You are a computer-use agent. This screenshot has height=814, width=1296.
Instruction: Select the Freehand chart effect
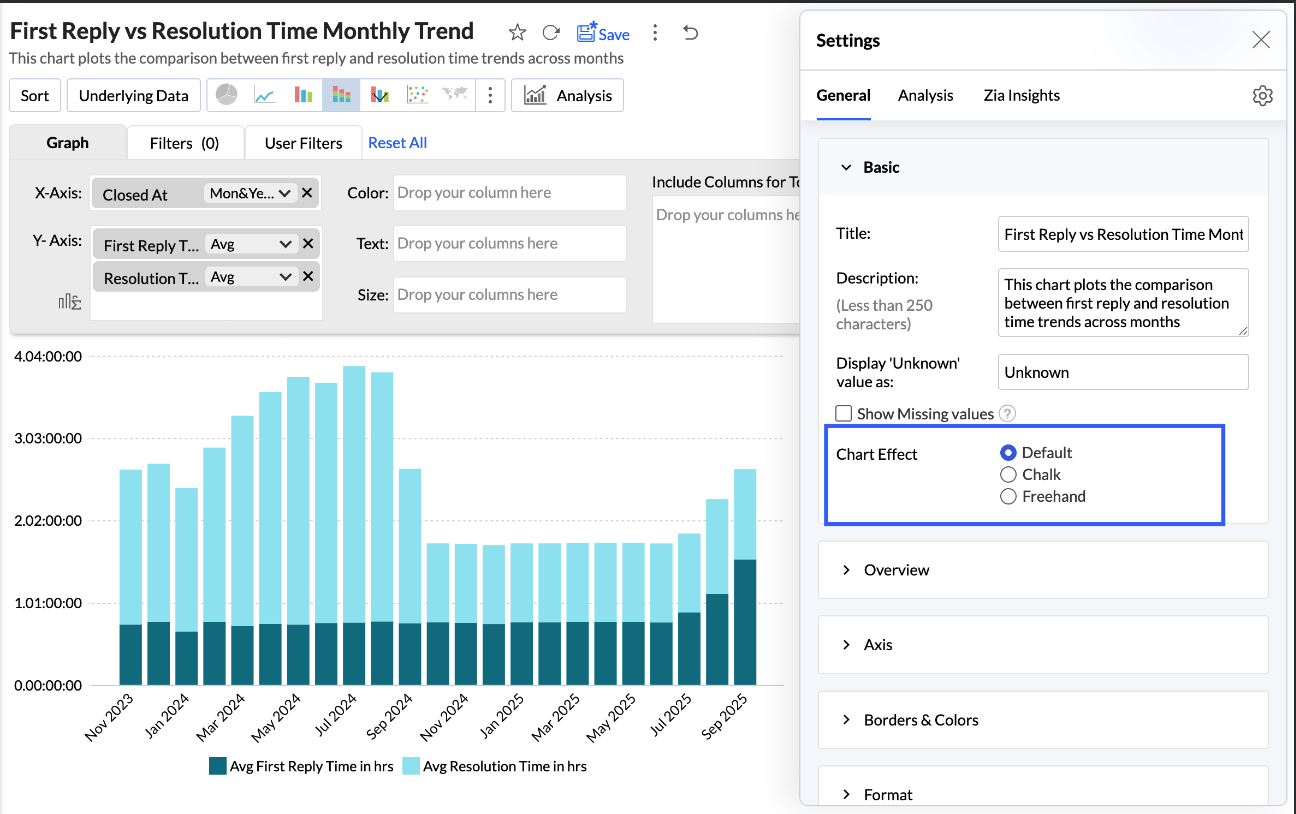point(1008,497)
